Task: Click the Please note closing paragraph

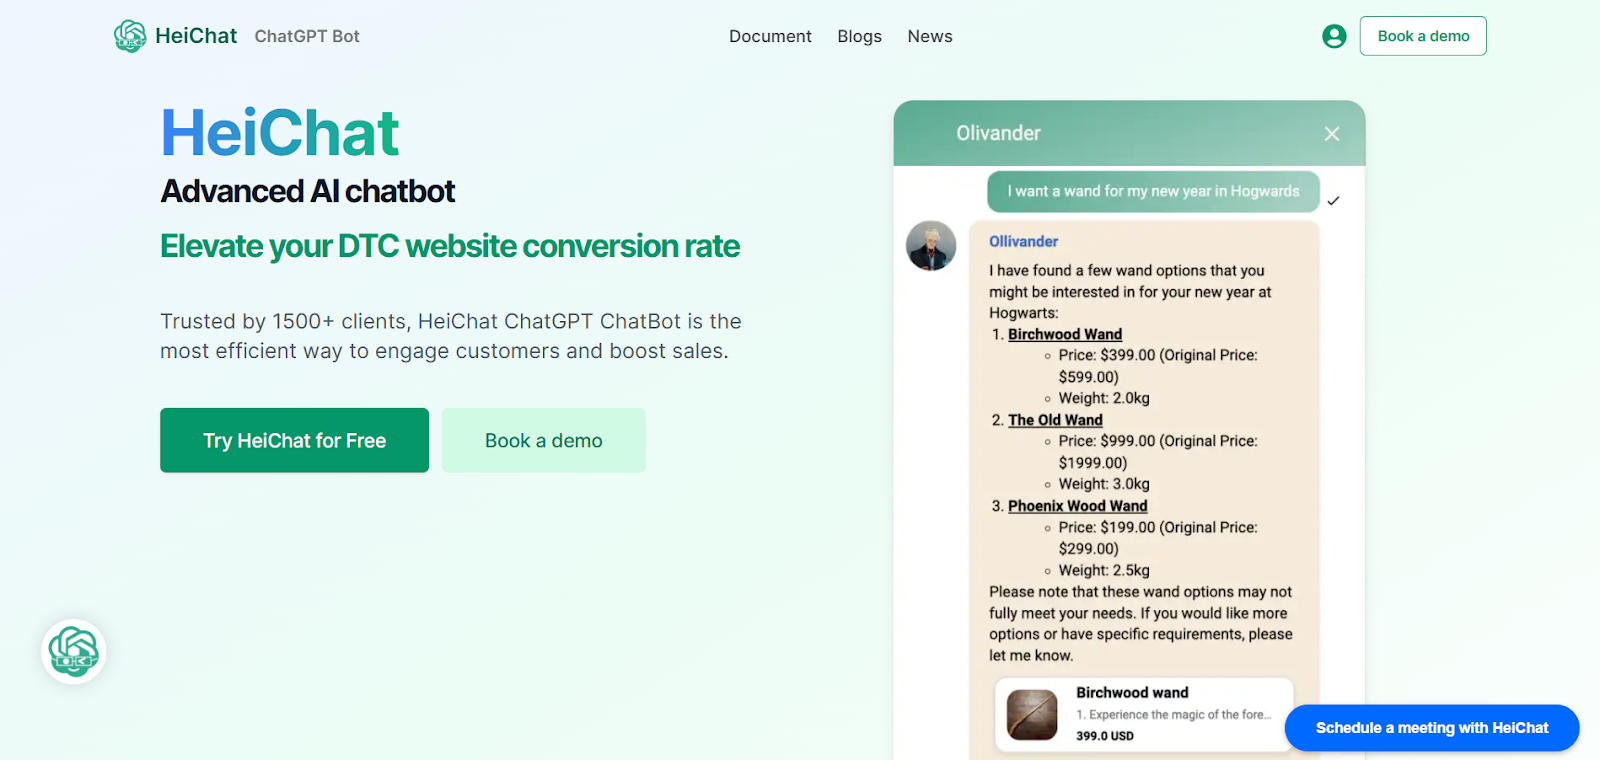Action: (x=1141, y=623)
